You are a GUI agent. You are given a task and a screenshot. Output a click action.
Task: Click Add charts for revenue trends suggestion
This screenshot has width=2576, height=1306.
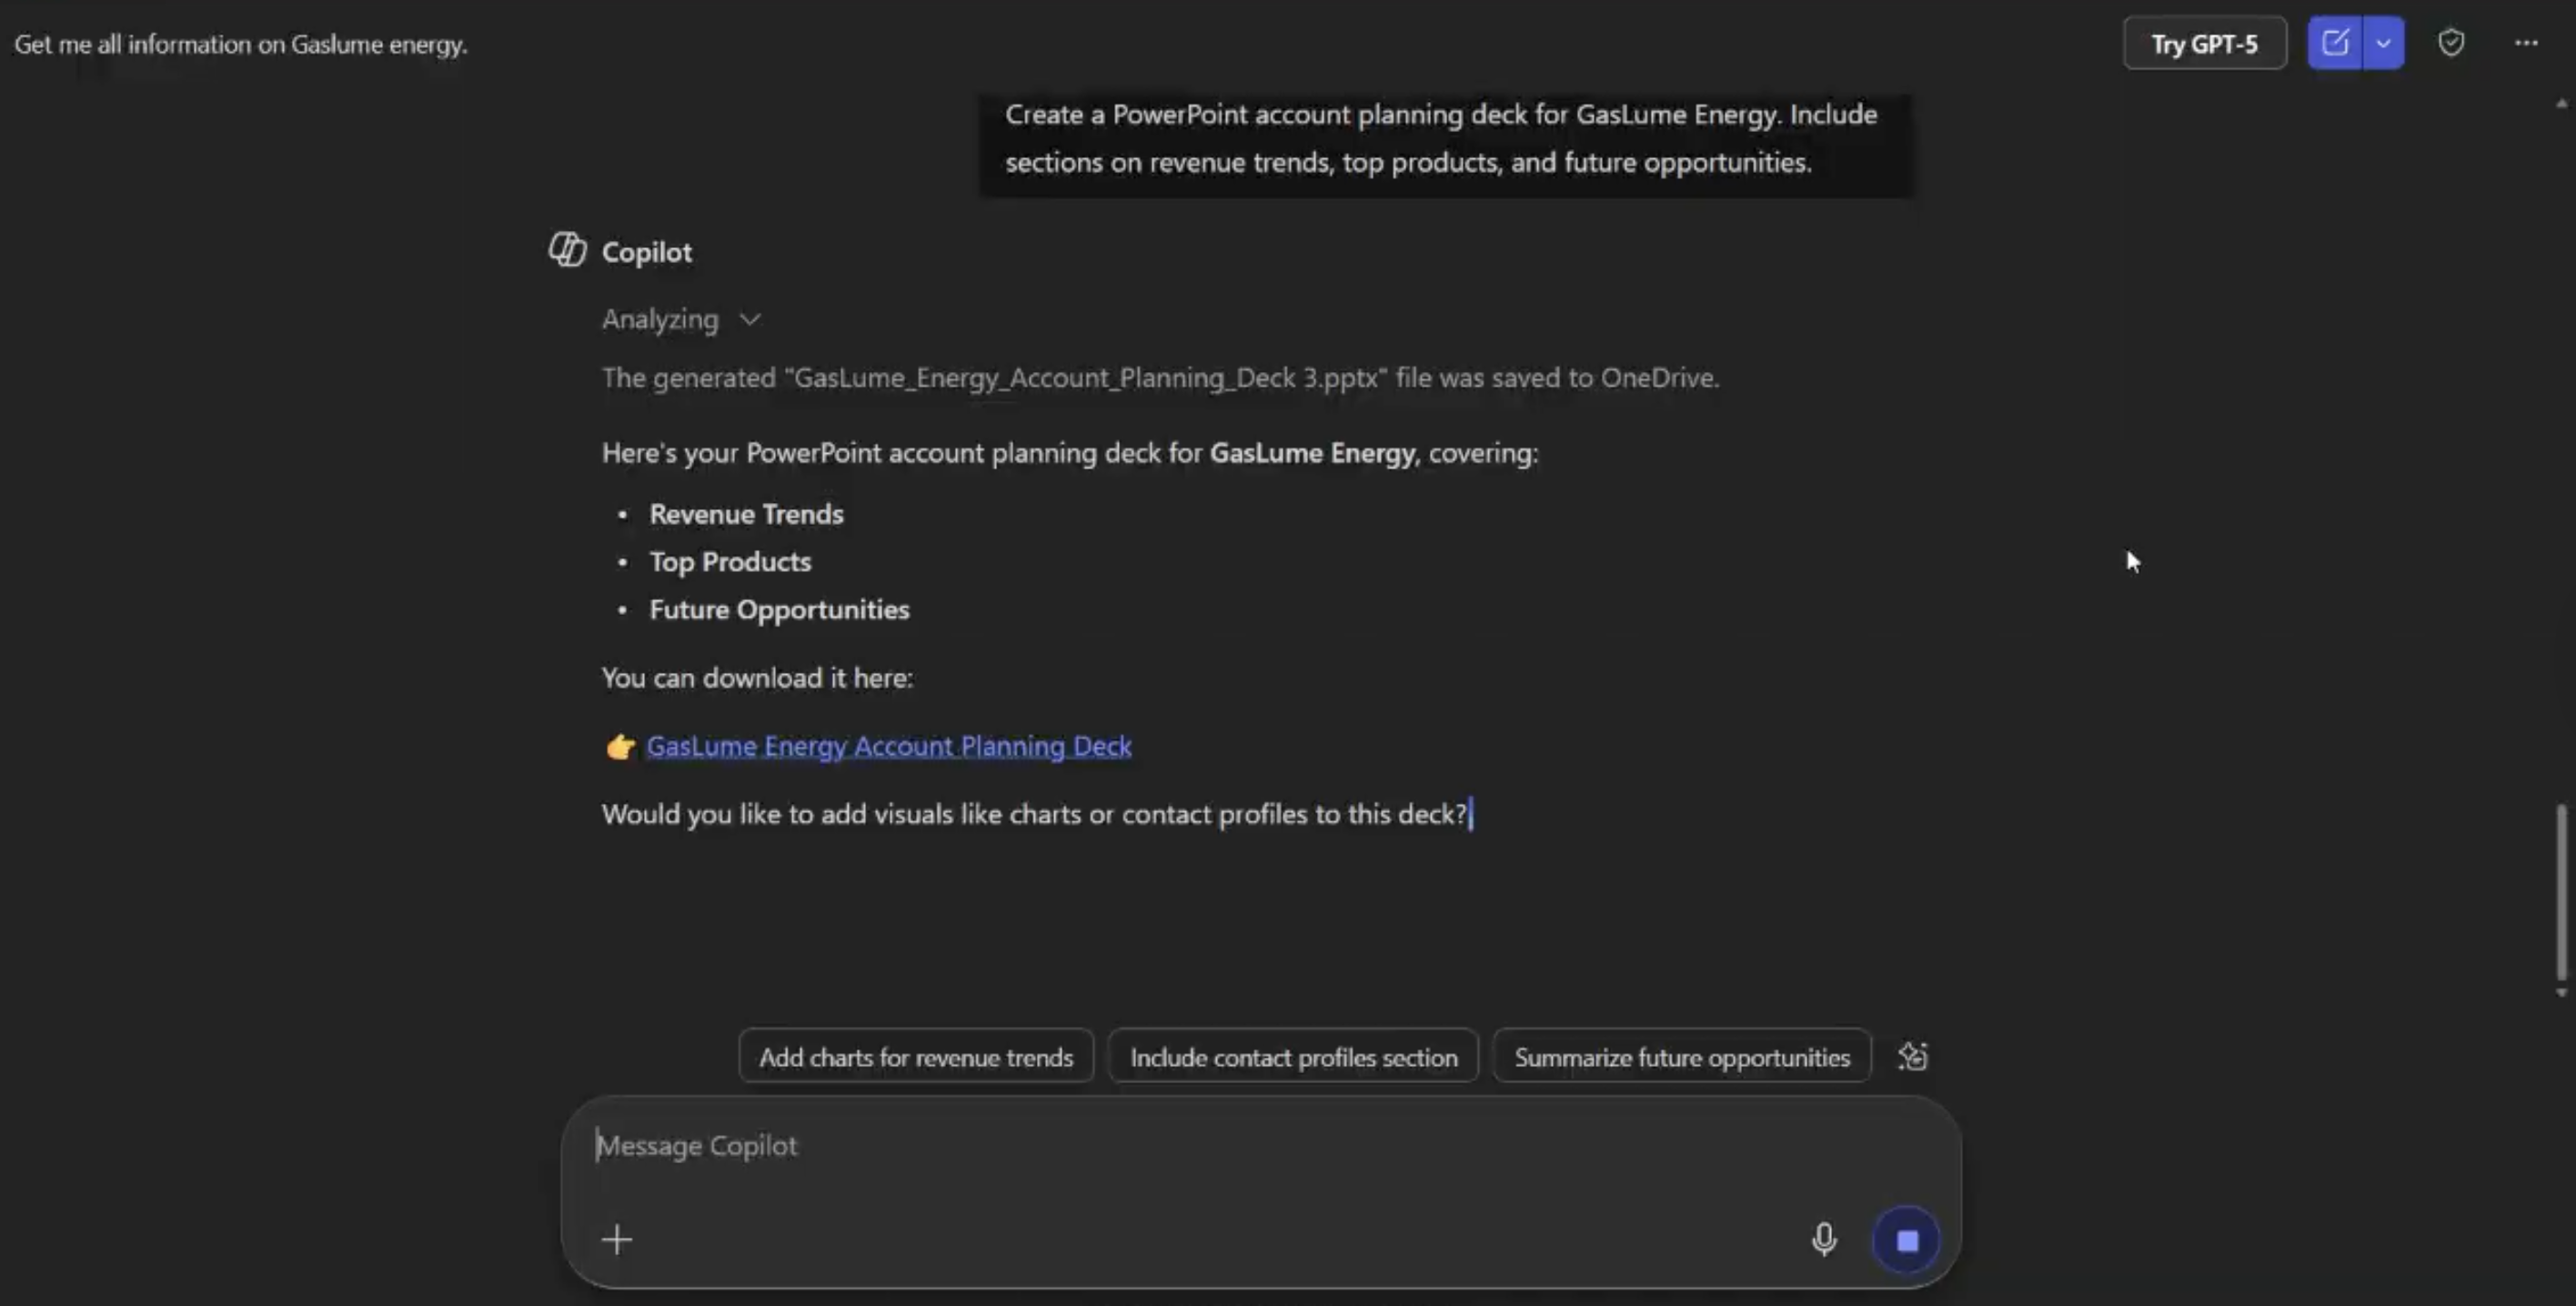[x=916, y=1056]
